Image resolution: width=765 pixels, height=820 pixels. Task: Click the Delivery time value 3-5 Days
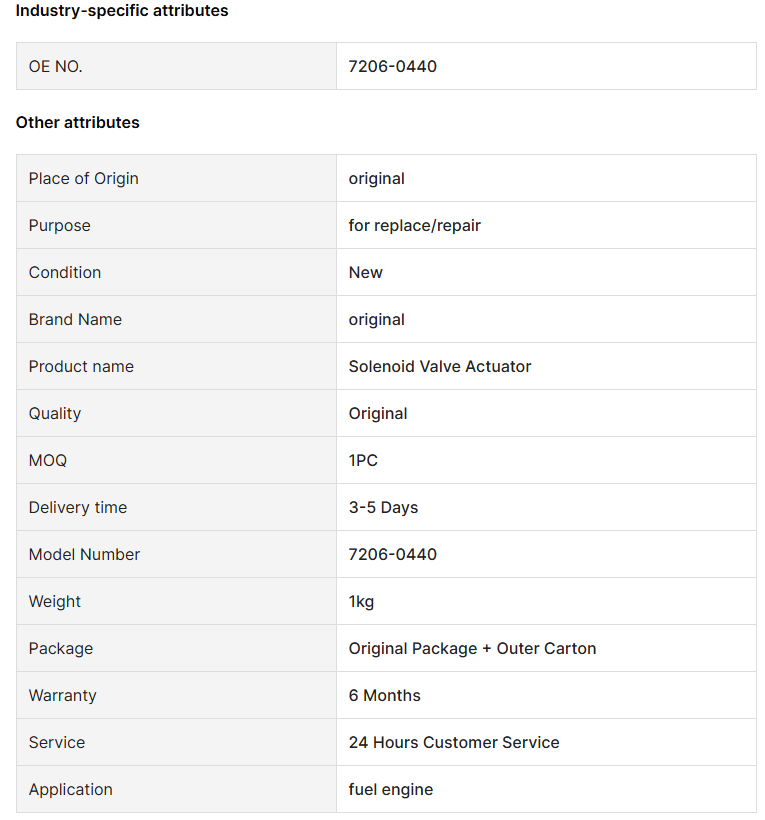[383, 507]
